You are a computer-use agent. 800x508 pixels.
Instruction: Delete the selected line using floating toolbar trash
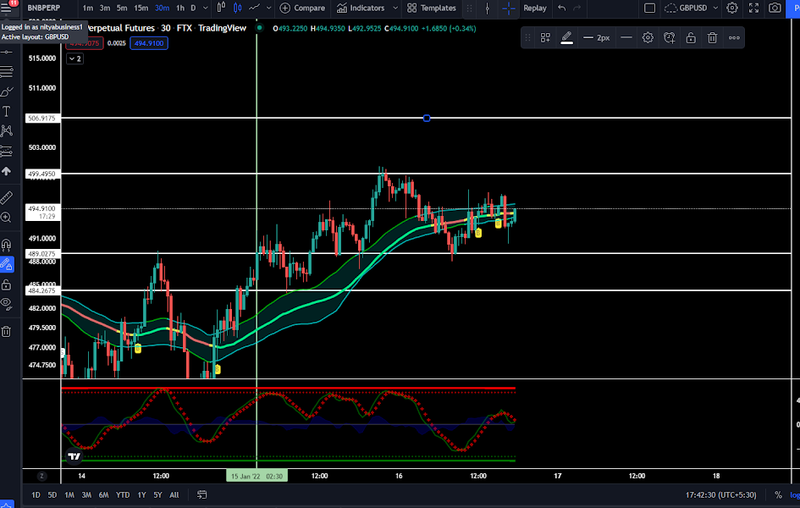712,38
